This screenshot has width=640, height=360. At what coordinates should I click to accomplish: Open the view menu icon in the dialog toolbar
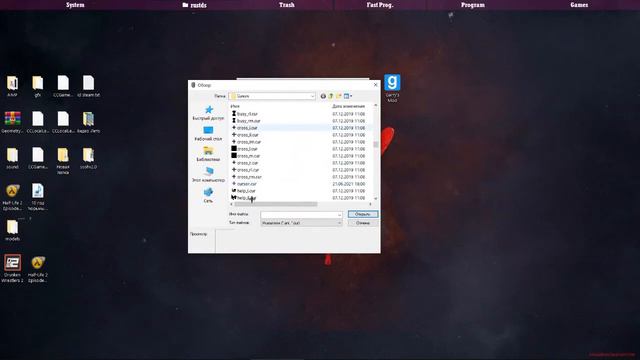(x=347, y=96)
